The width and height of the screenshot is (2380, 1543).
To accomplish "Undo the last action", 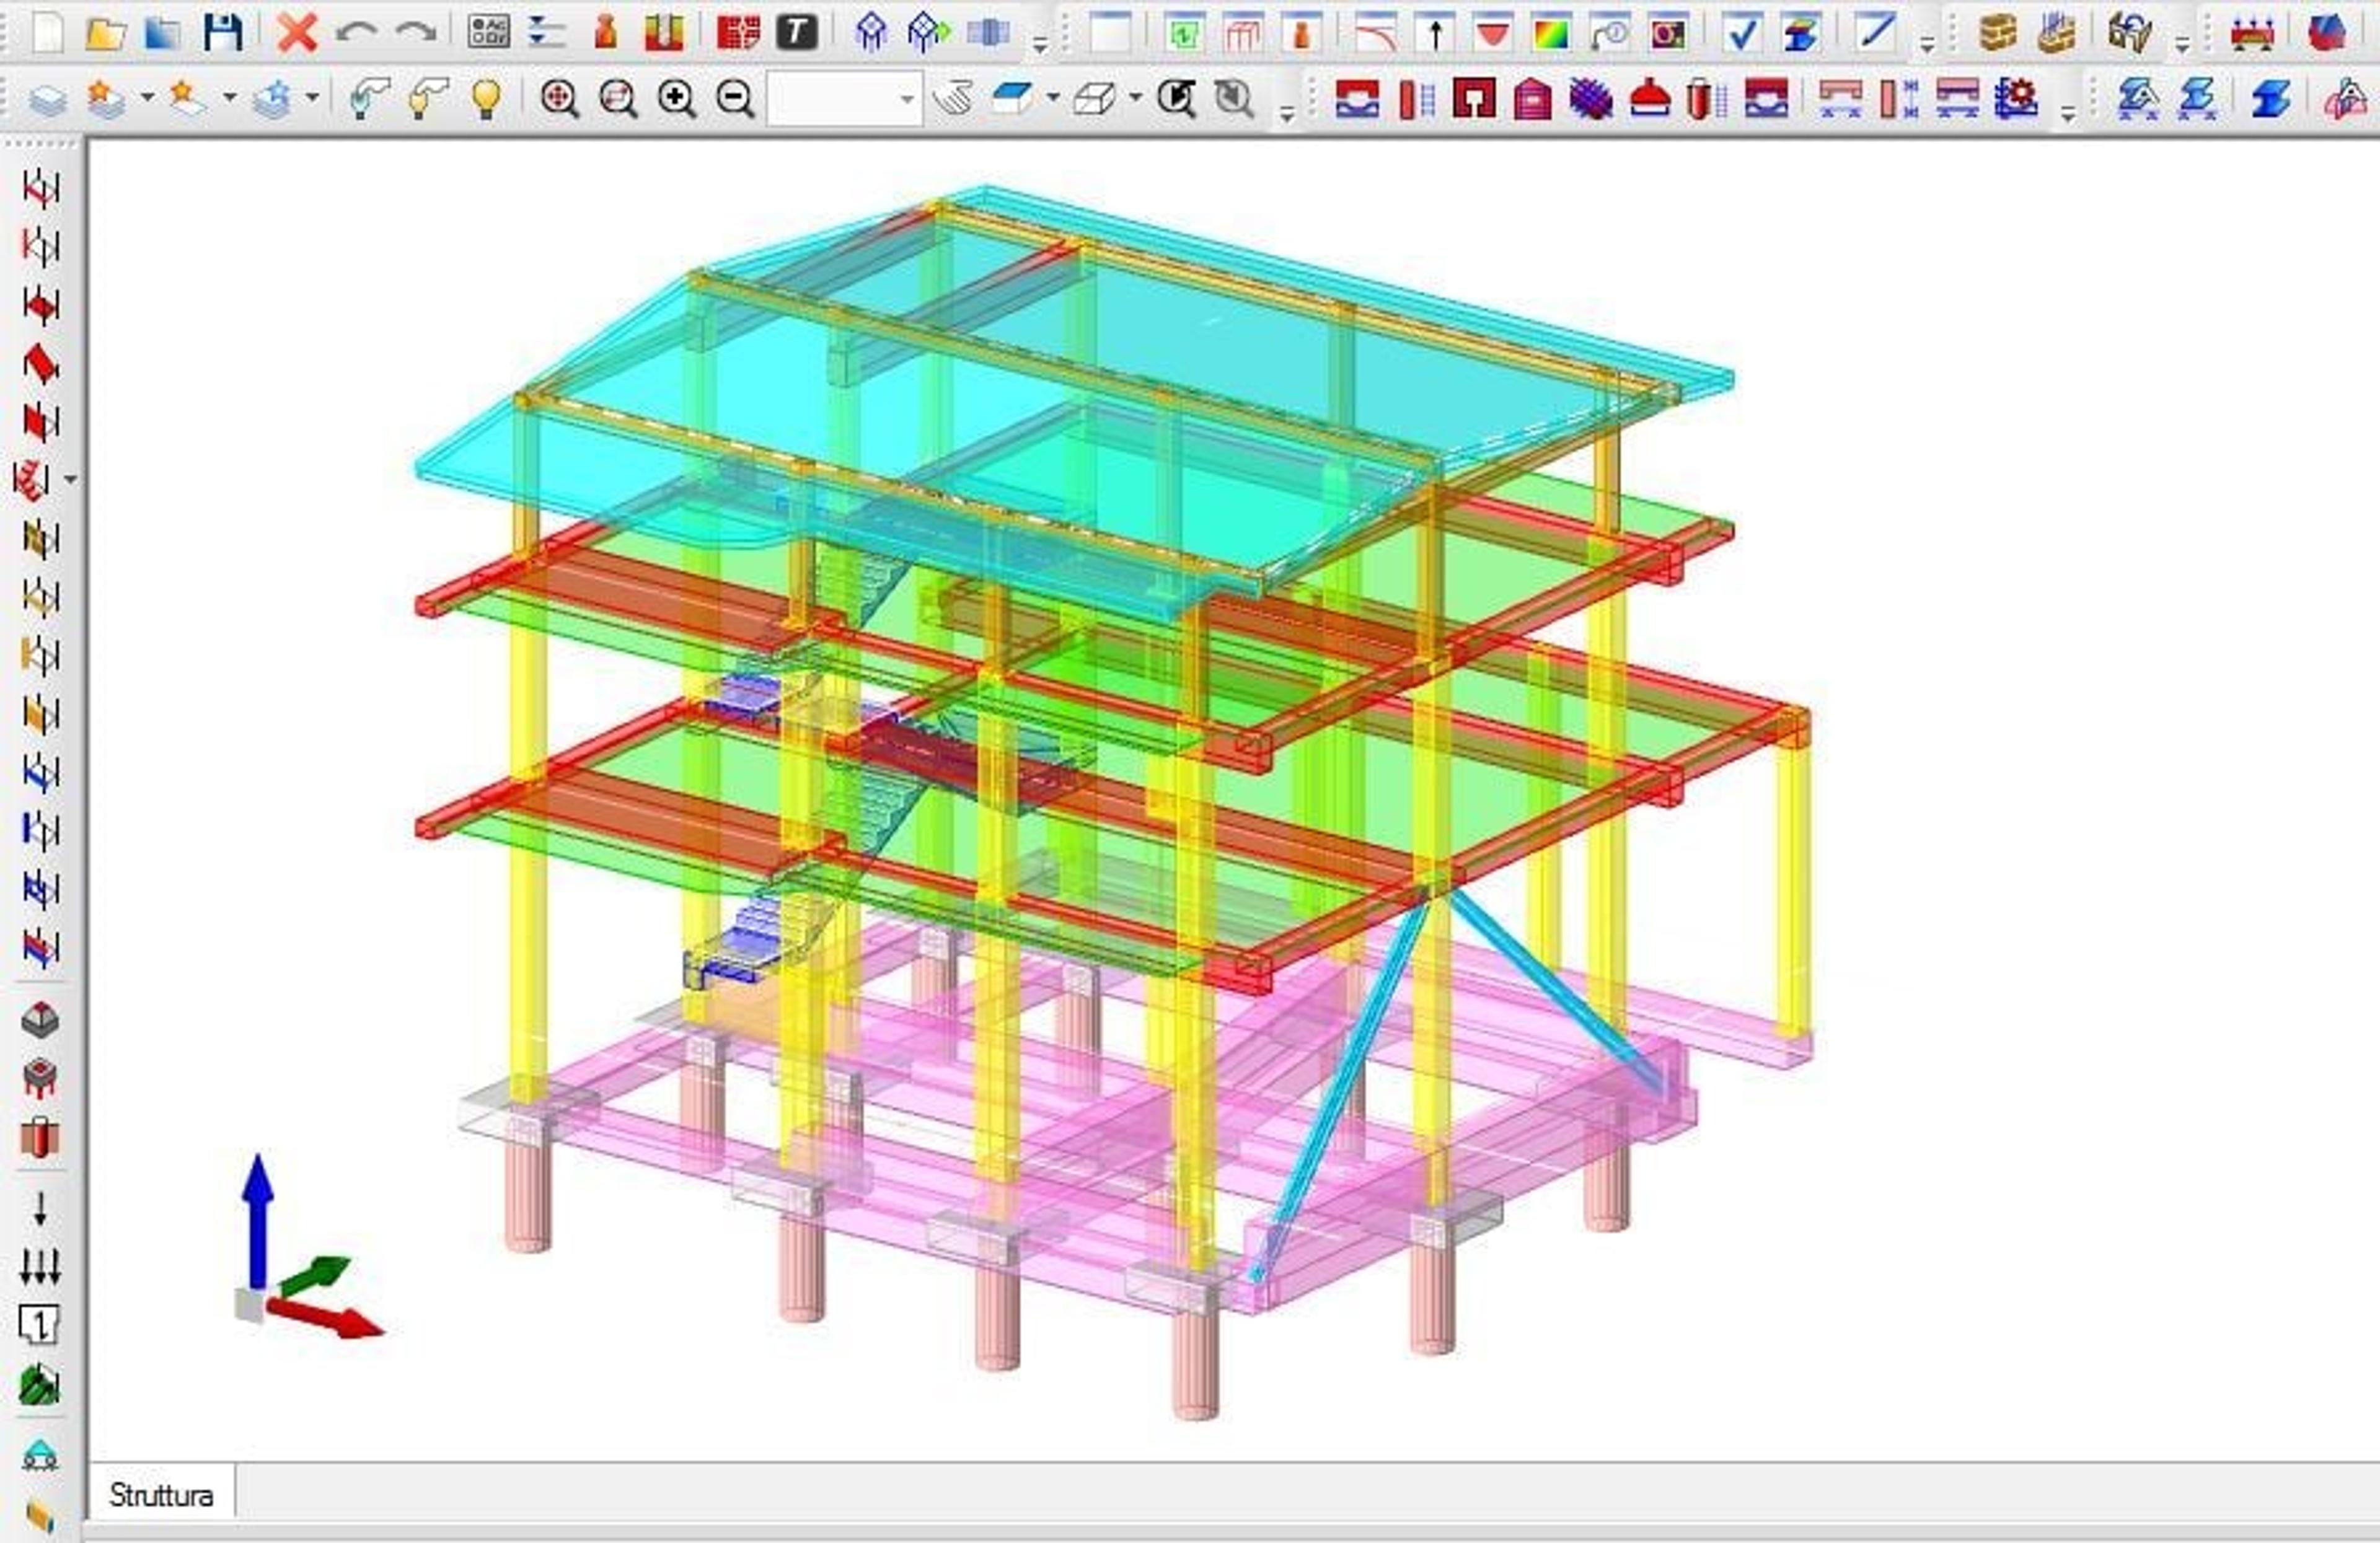I will click(356, 33).
